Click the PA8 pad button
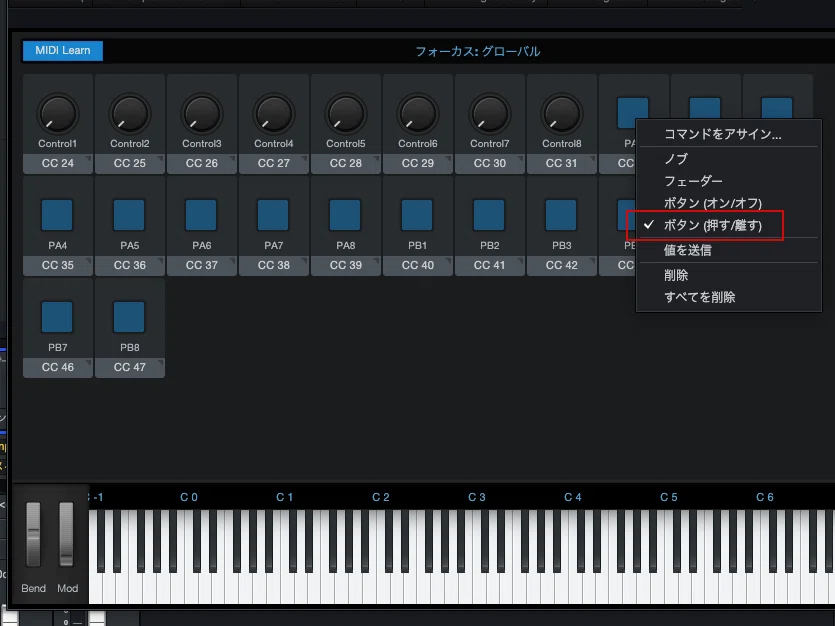The width and height of the screenshot is (835, 626). pyautogui.click(x=345, y=215)
